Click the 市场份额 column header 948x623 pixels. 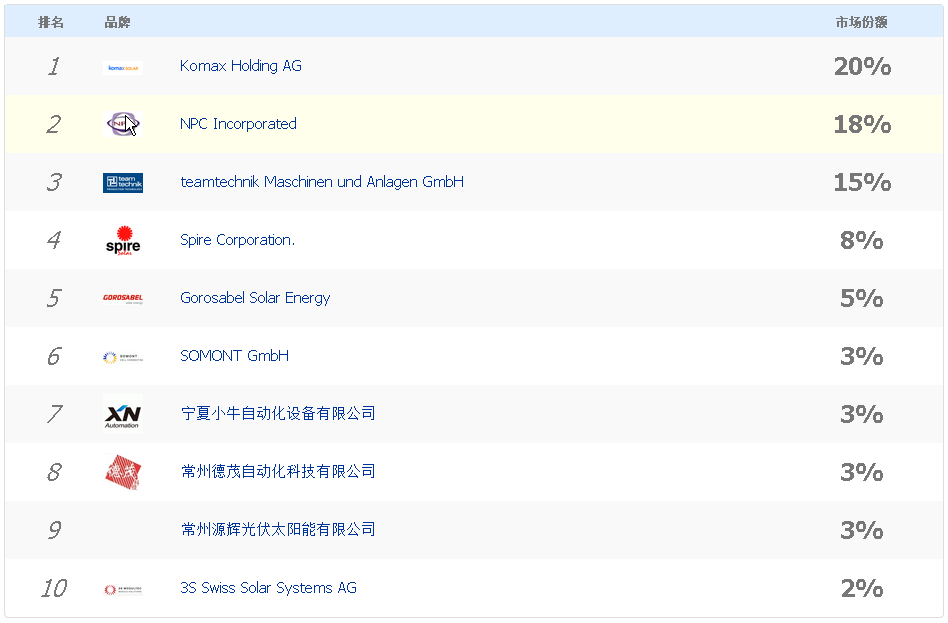point(861,22)
